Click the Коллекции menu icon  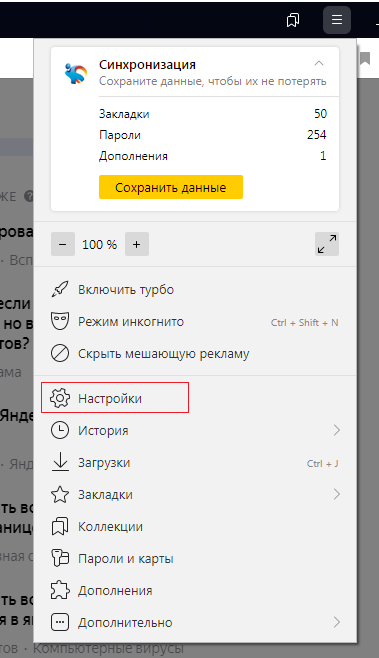click(x=60, y=527)
